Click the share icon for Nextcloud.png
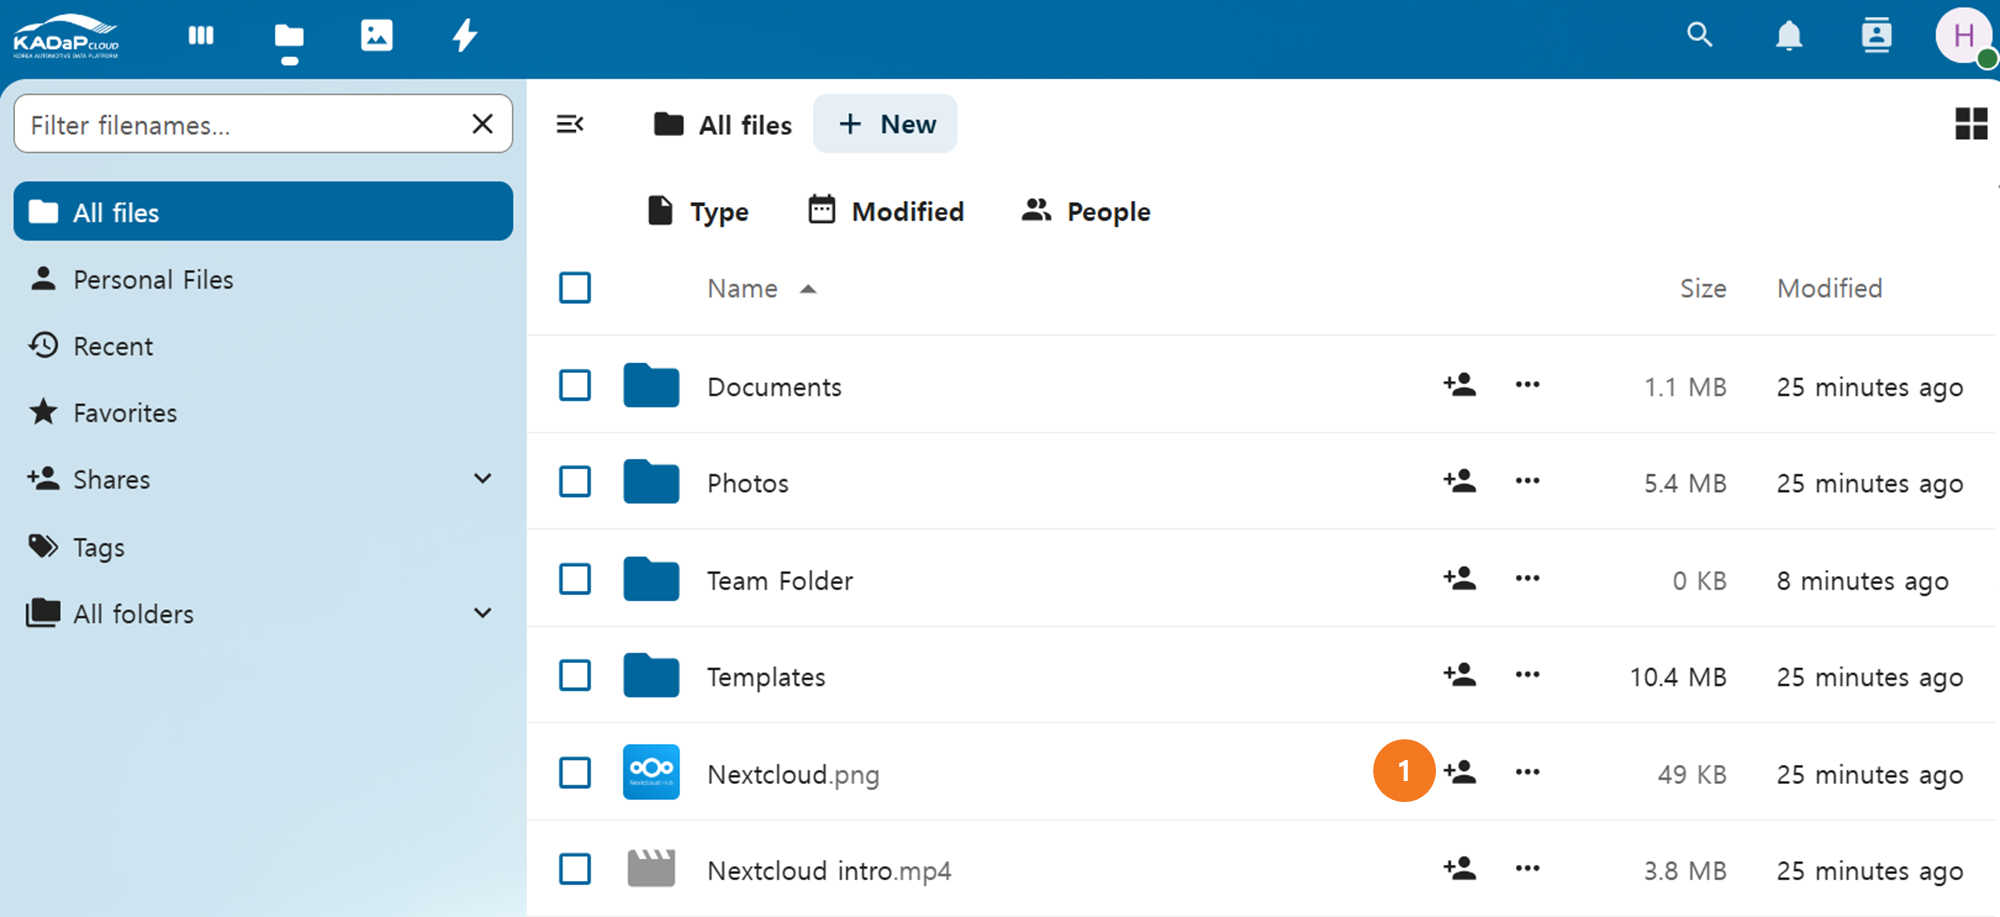Image resolution: width=2000 pixels, height=917 pixels. [x=1460, y=772]
